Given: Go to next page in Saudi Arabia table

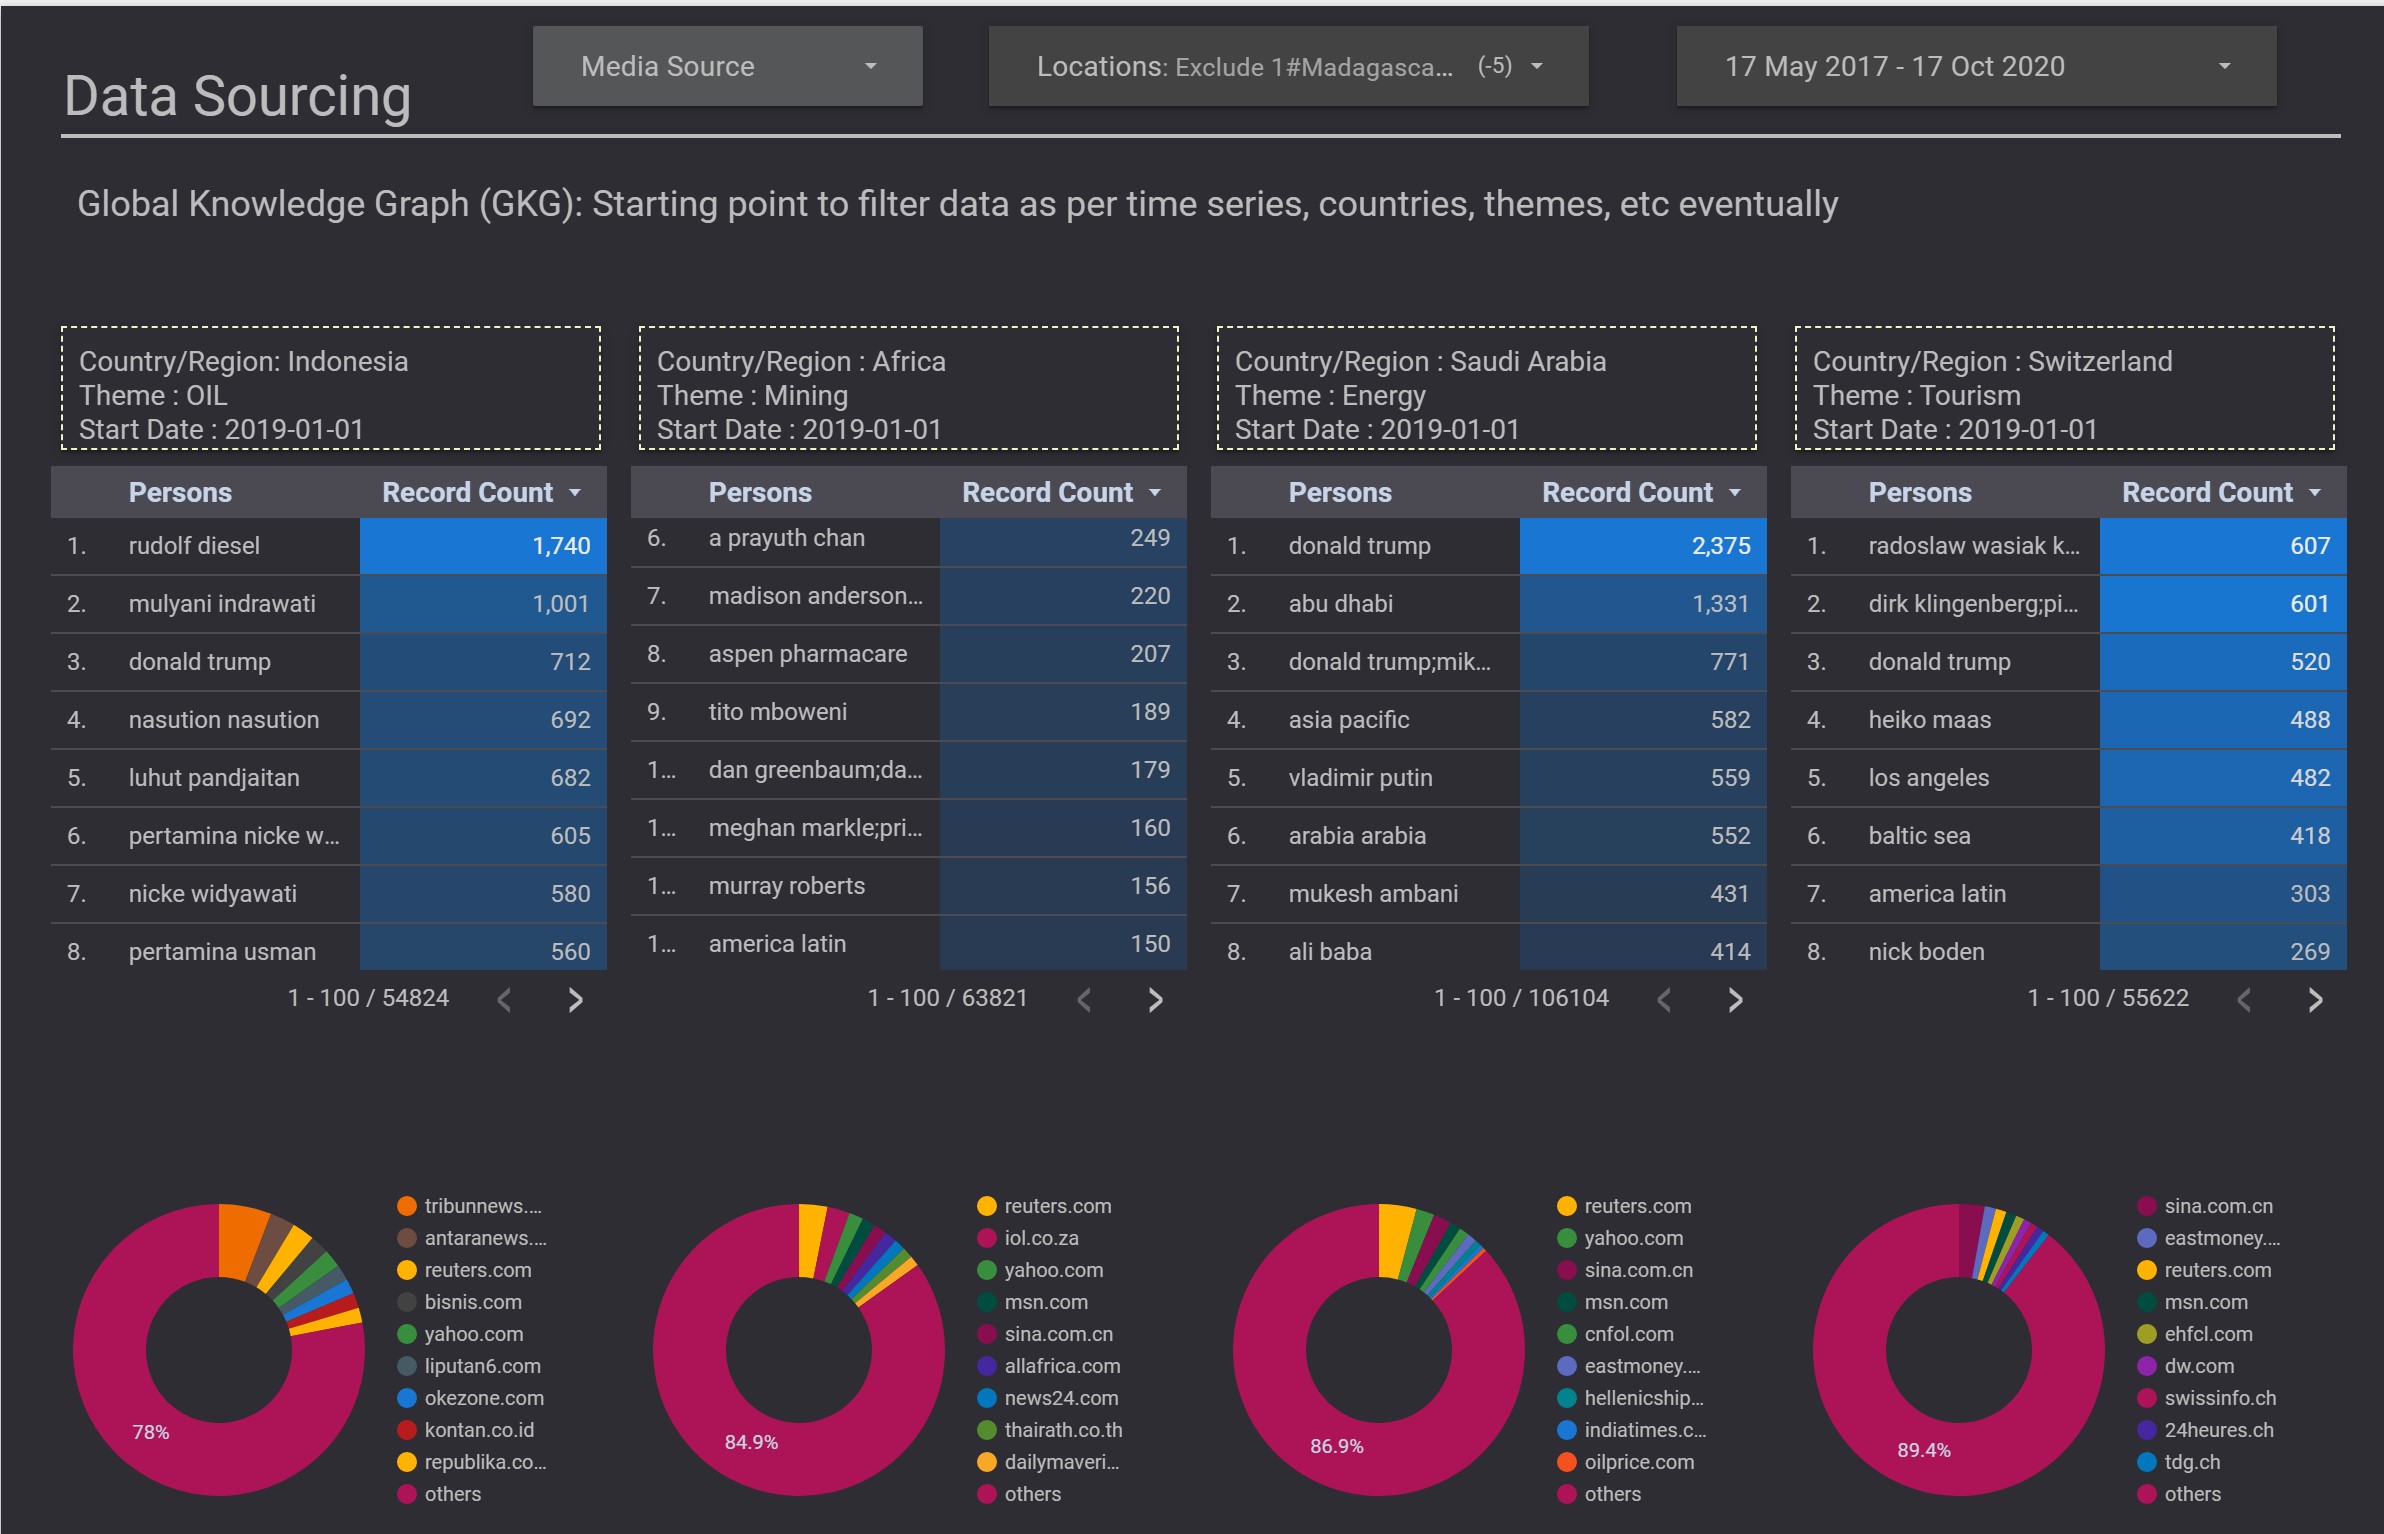Looking at the screenshot, I should [1735, 1000].
